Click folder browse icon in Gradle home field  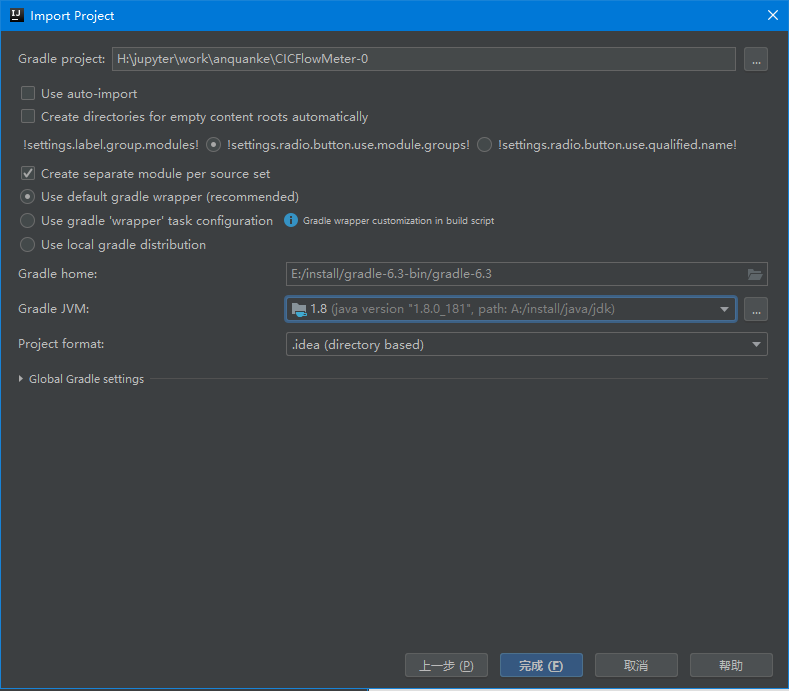[x=755, y=275]
